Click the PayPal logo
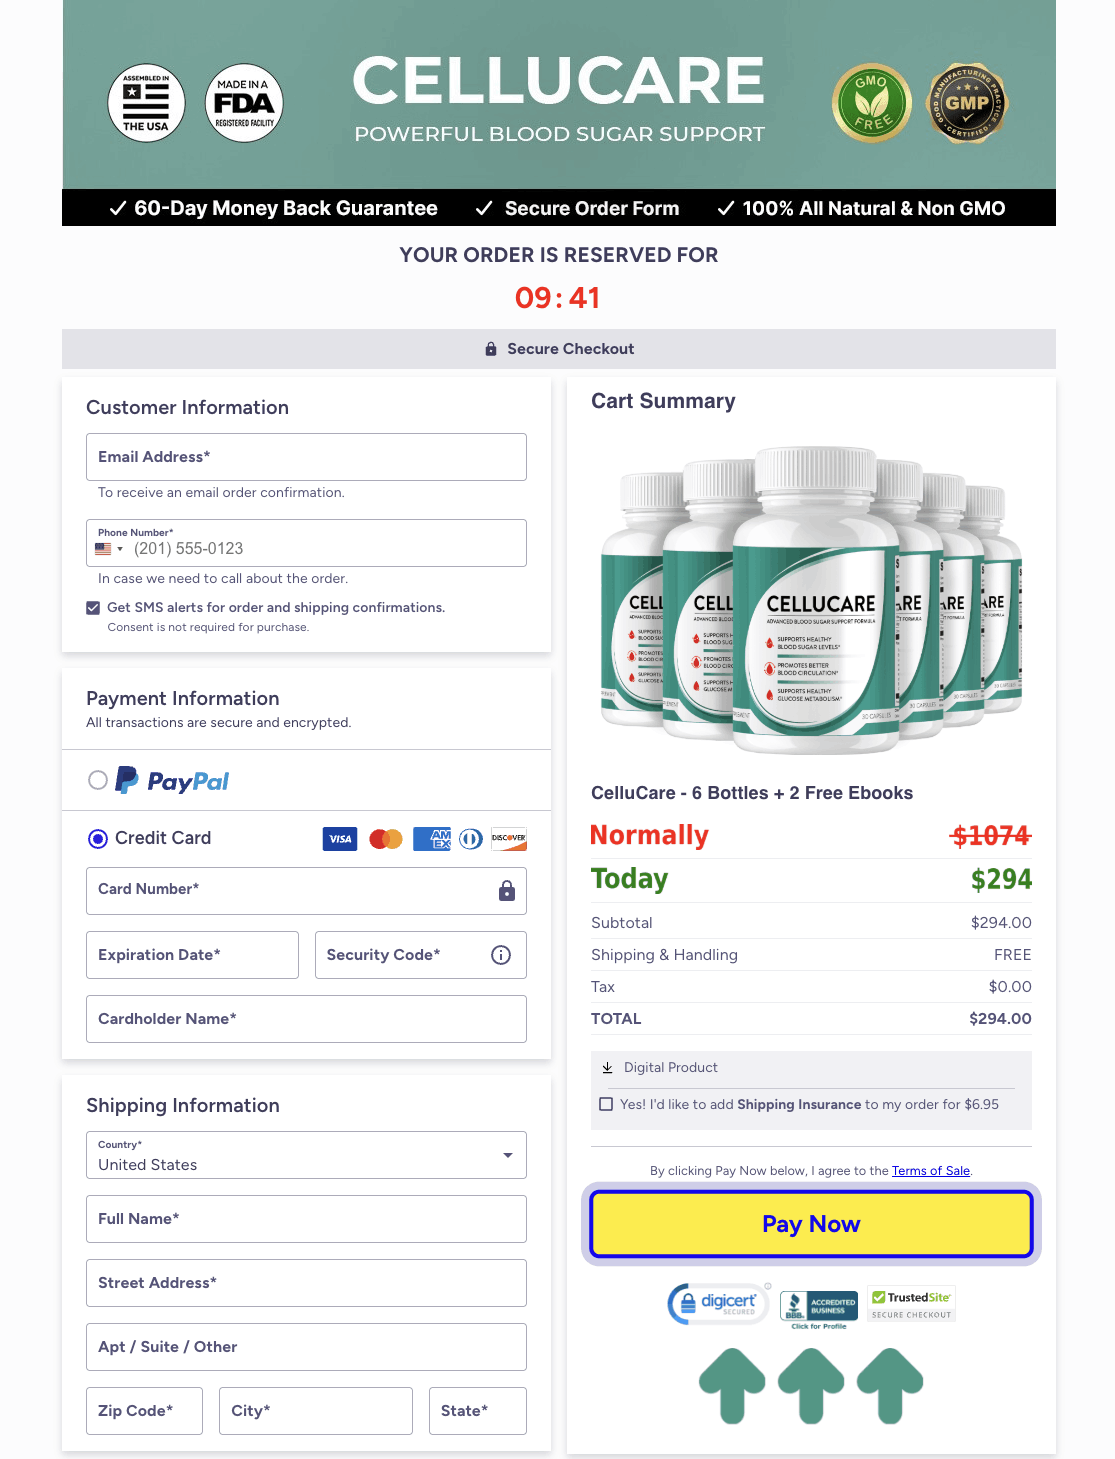1115x1459 pixels. [x=172, y=780]
